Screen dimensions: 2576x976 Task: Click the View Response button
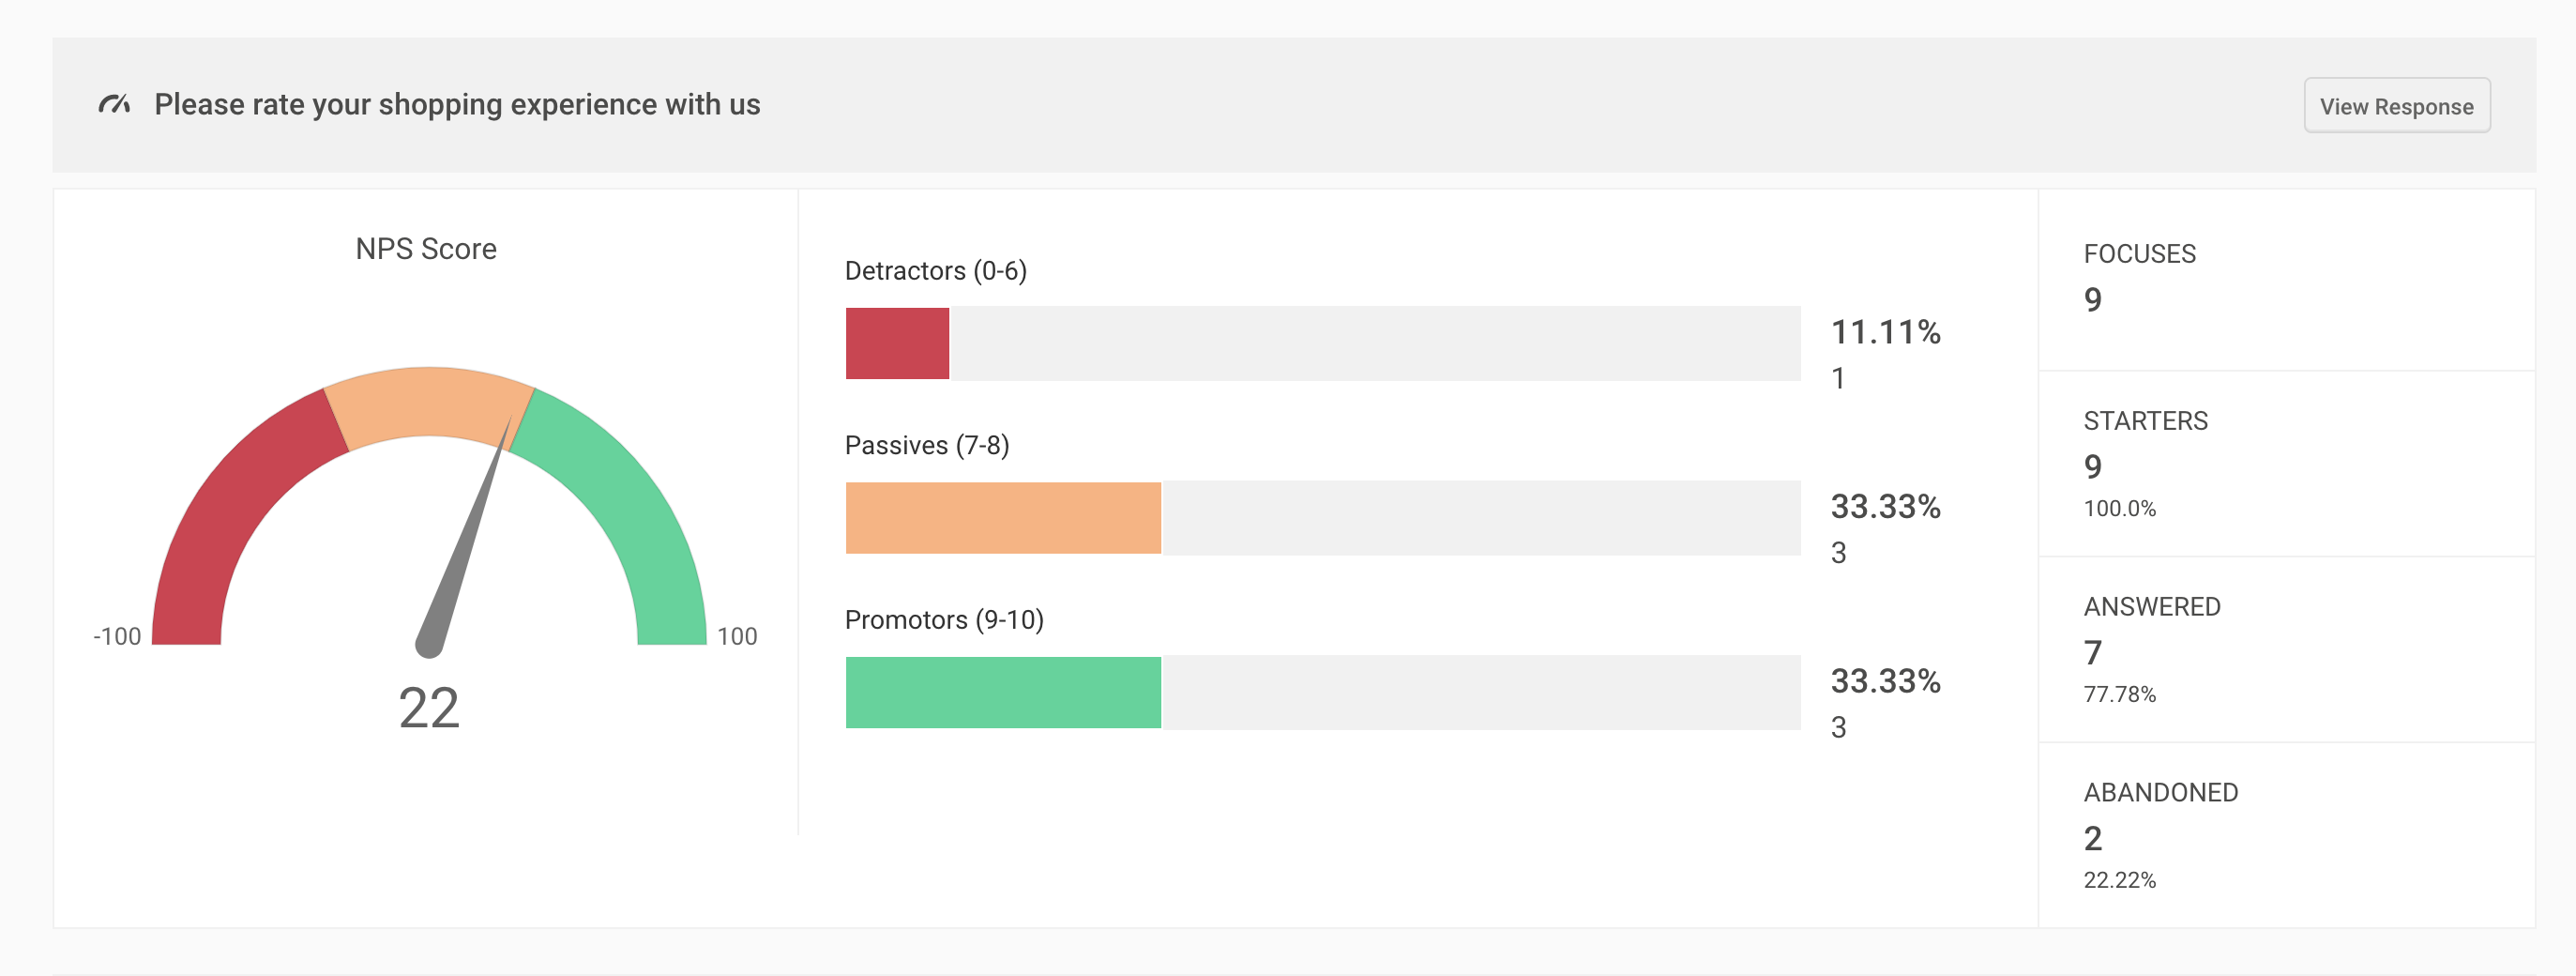[x=2396, y=106]
